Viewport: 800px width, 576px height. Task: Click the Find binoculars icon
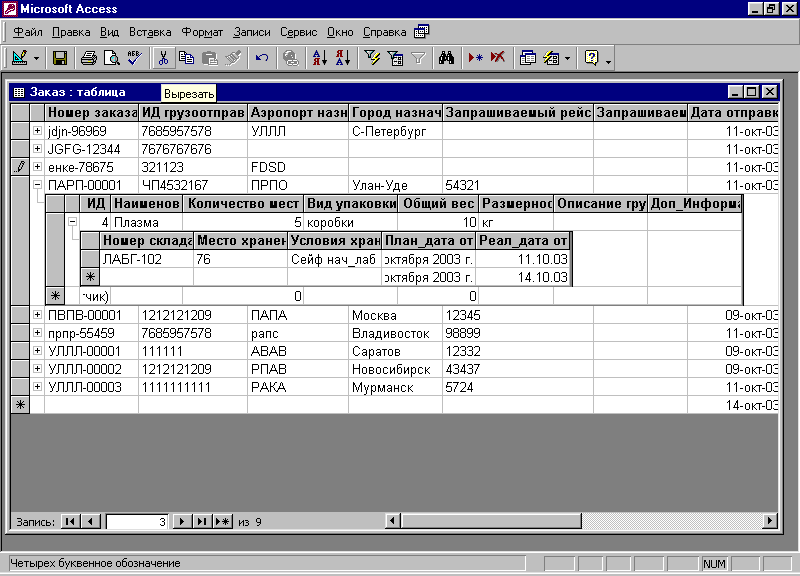(446, 58)
